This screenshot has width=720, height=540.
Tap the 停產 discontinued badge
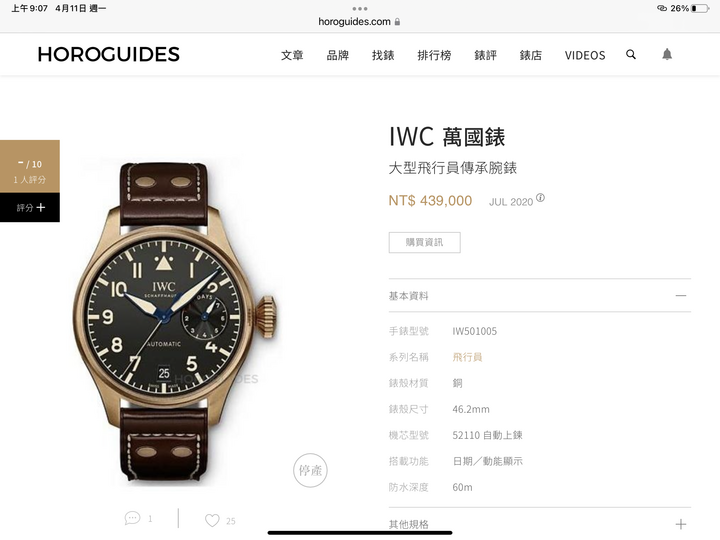click(310, 470)
